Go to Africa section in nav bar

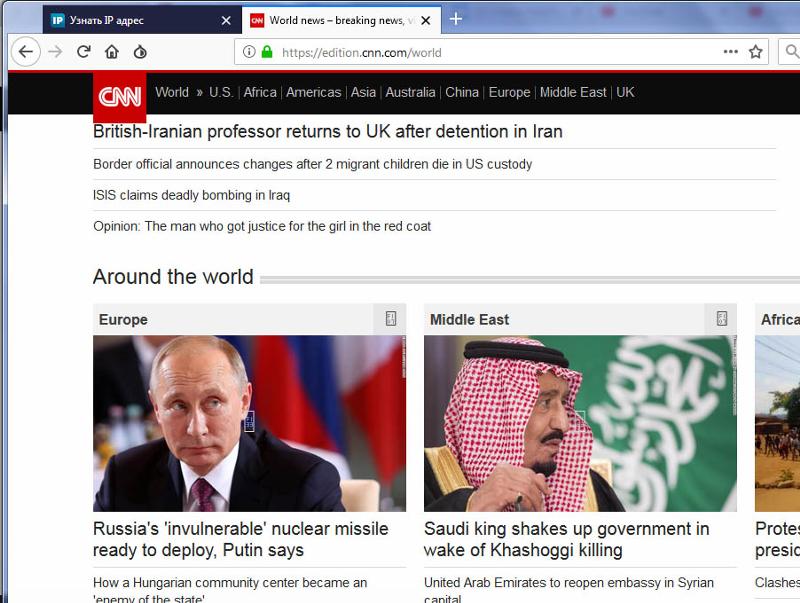(260, 92)
